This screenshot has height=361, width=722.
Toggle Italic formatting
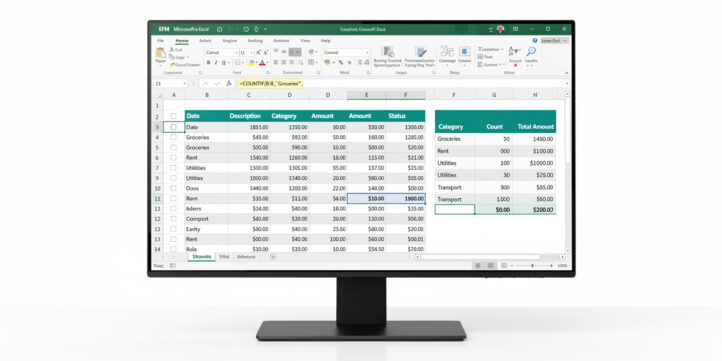[x=216, y=63]
